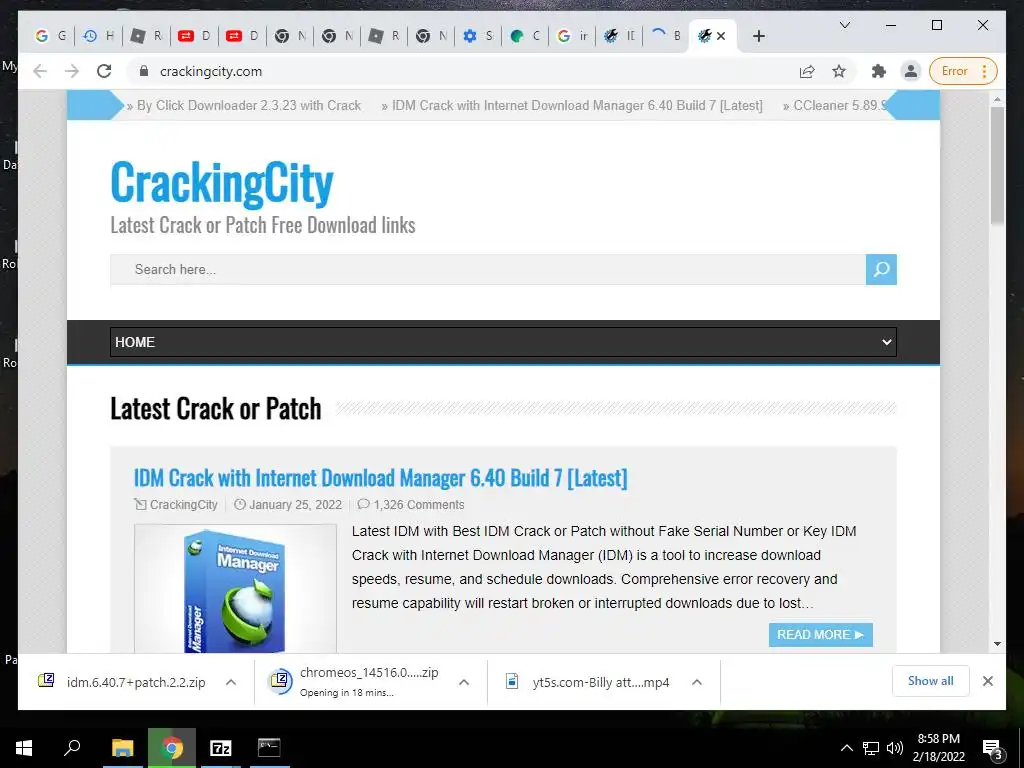Viewport: 1024px width, 768px height.
Task: Expand the HOME navigation dropdown
Action: click(x=503, y=342)
